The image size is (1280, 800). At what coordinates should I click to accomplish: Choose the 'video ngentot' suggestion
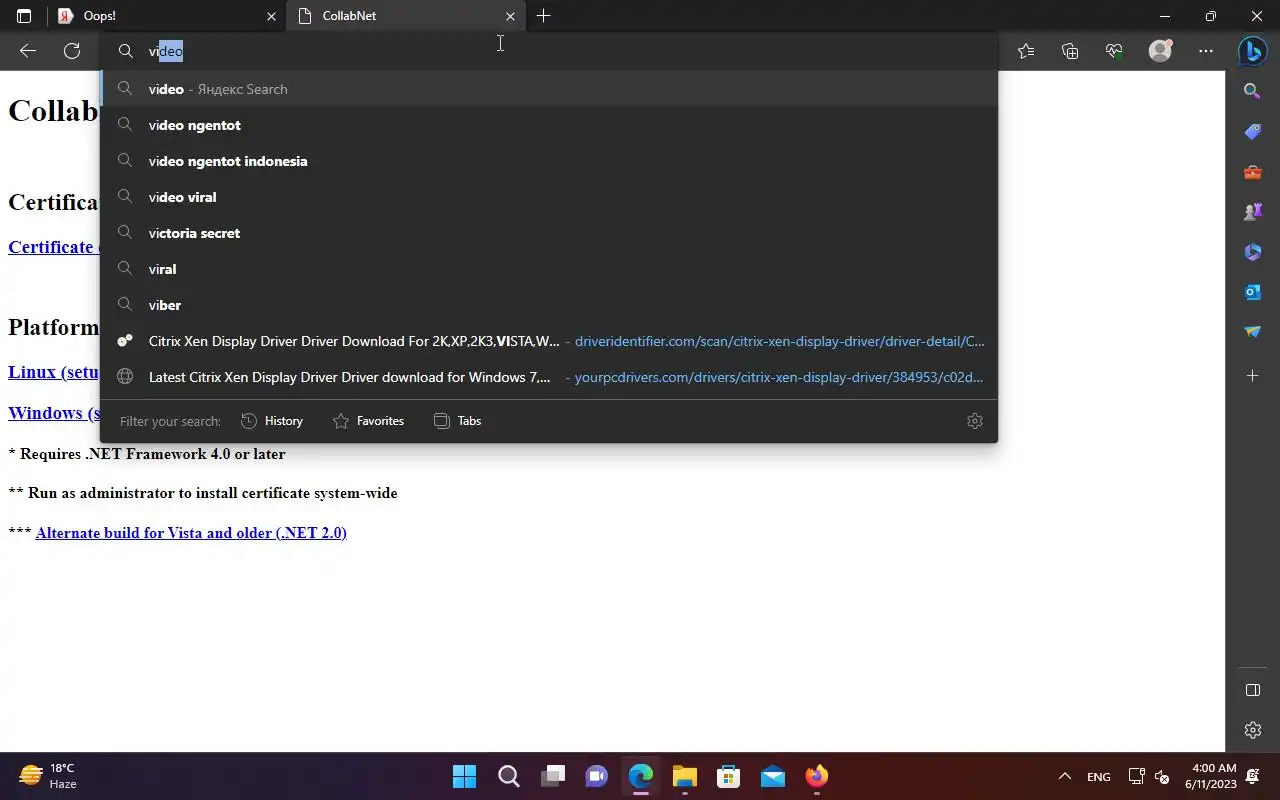point(549,125)
